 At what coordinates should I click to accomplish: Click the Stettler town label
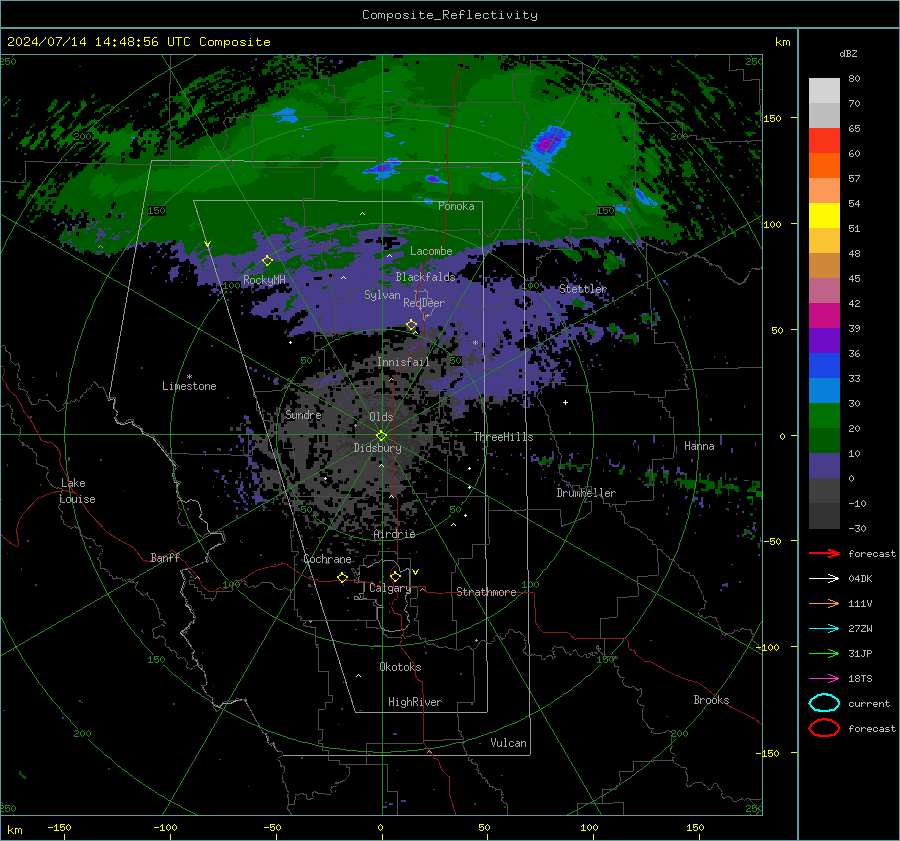[x=583, y=289]
